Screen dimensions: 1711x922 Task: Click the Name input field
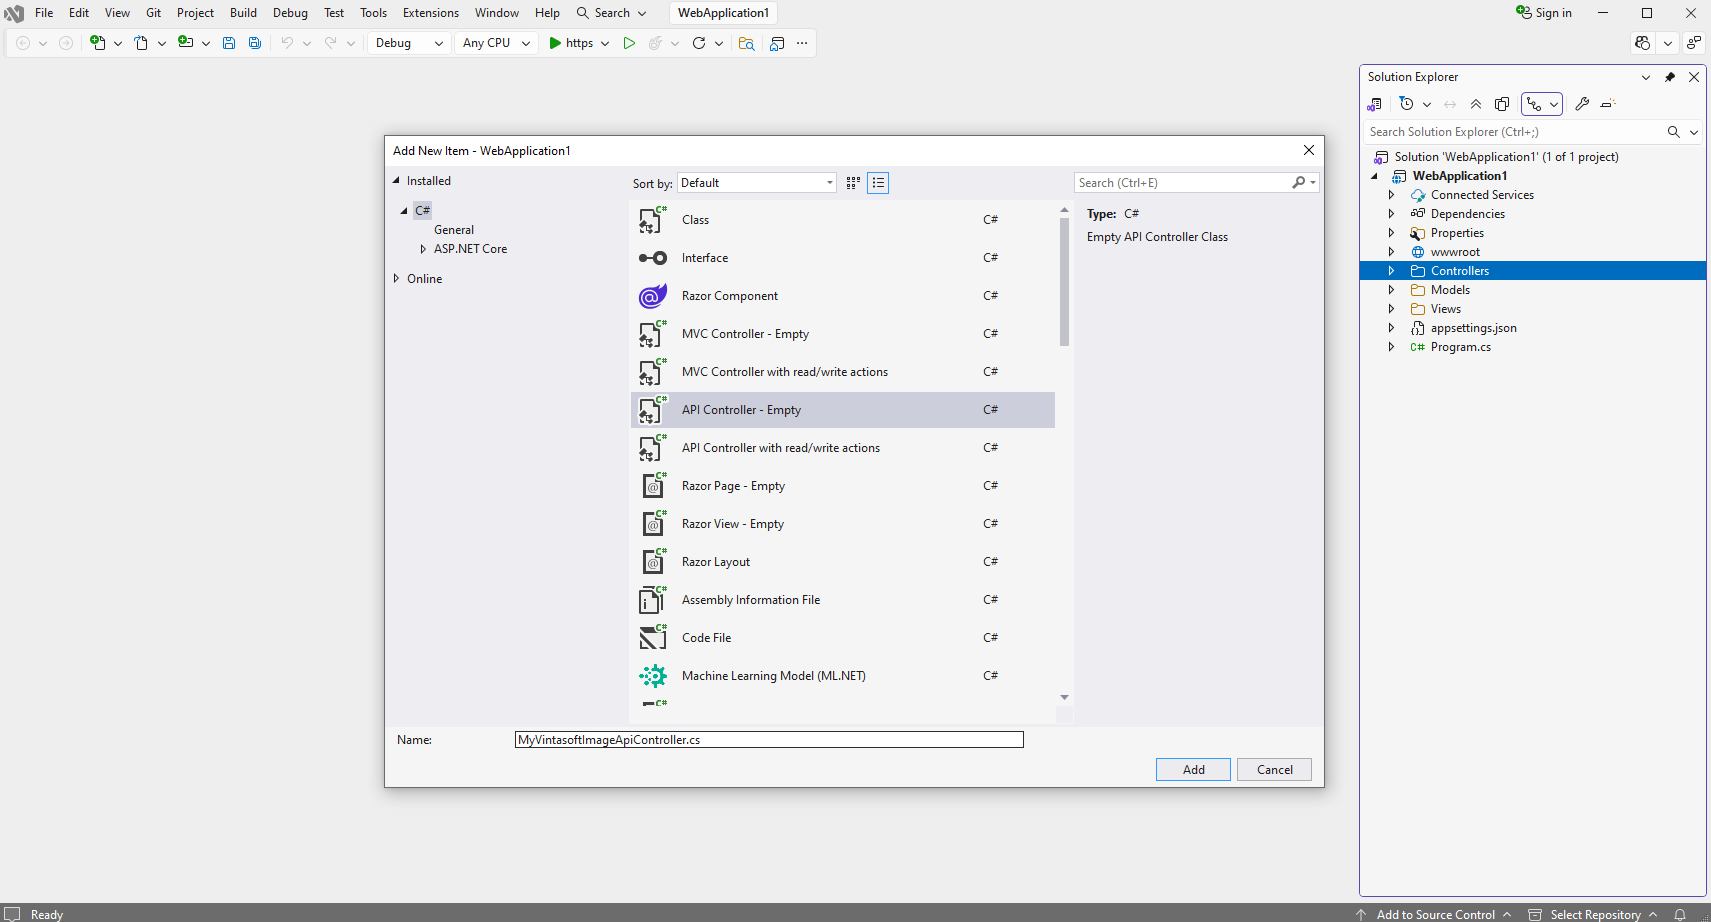[x=768, y=740]
